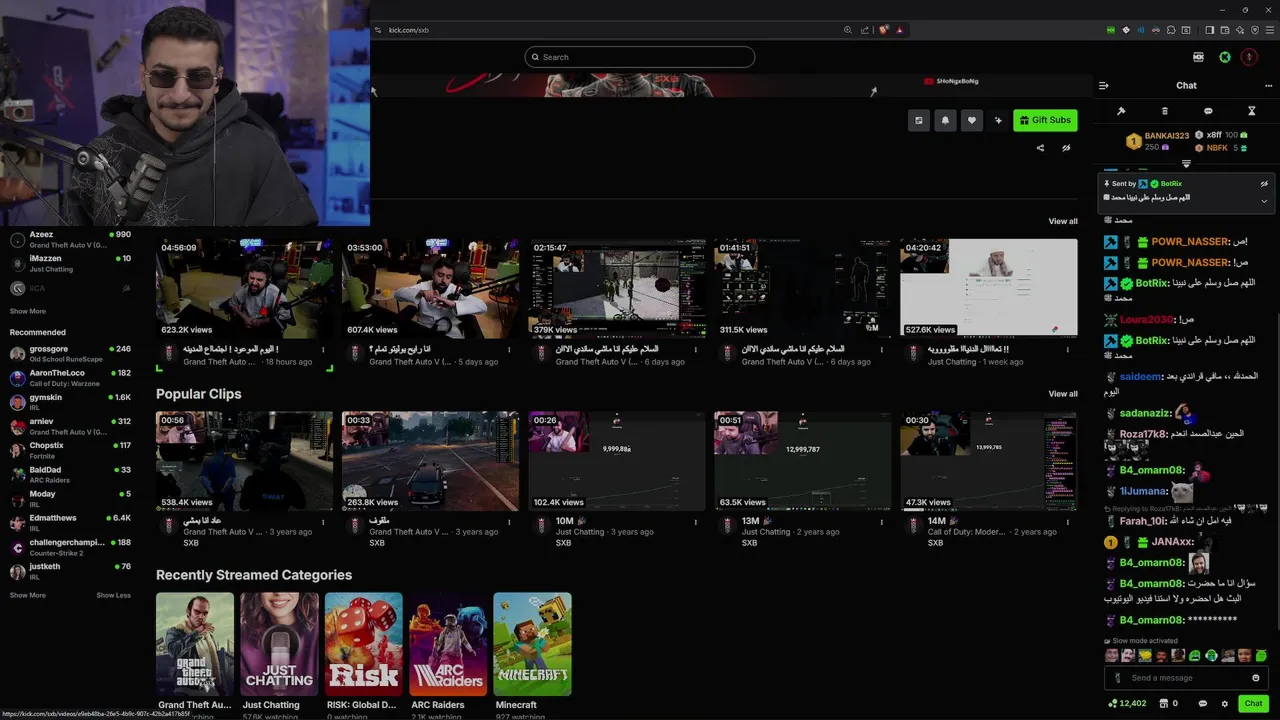Show More followed channels in sidebar
The width and height of the screenshot is (1280, 720).
click(x=28, y=311)
